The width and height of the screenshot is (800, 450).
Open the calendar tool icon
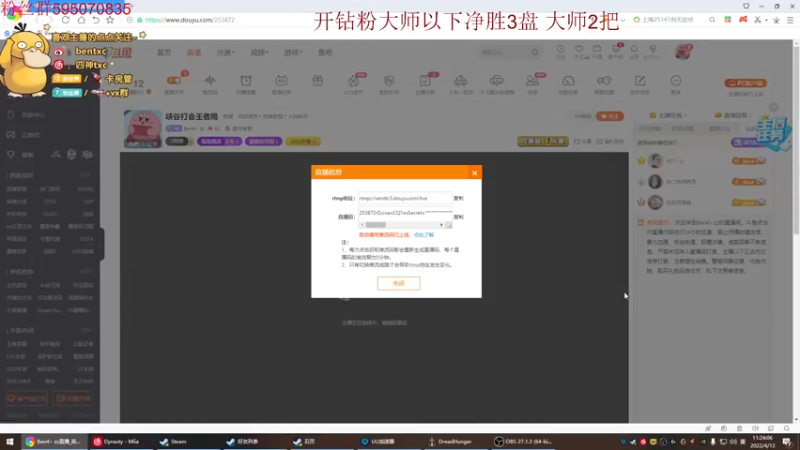coord(282,83)
